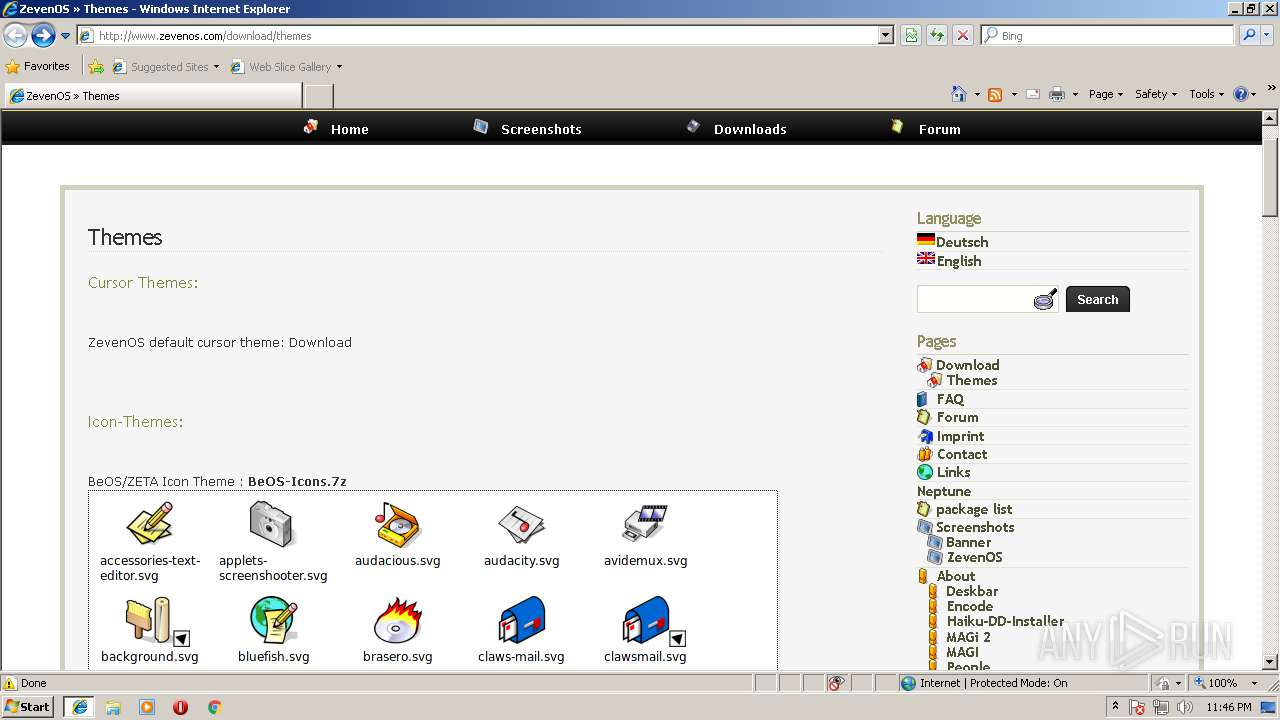Viewport: 1280px width, 720px height.
Task: Open File Explorer folder in the taskbar
Action: click(113, 707)
